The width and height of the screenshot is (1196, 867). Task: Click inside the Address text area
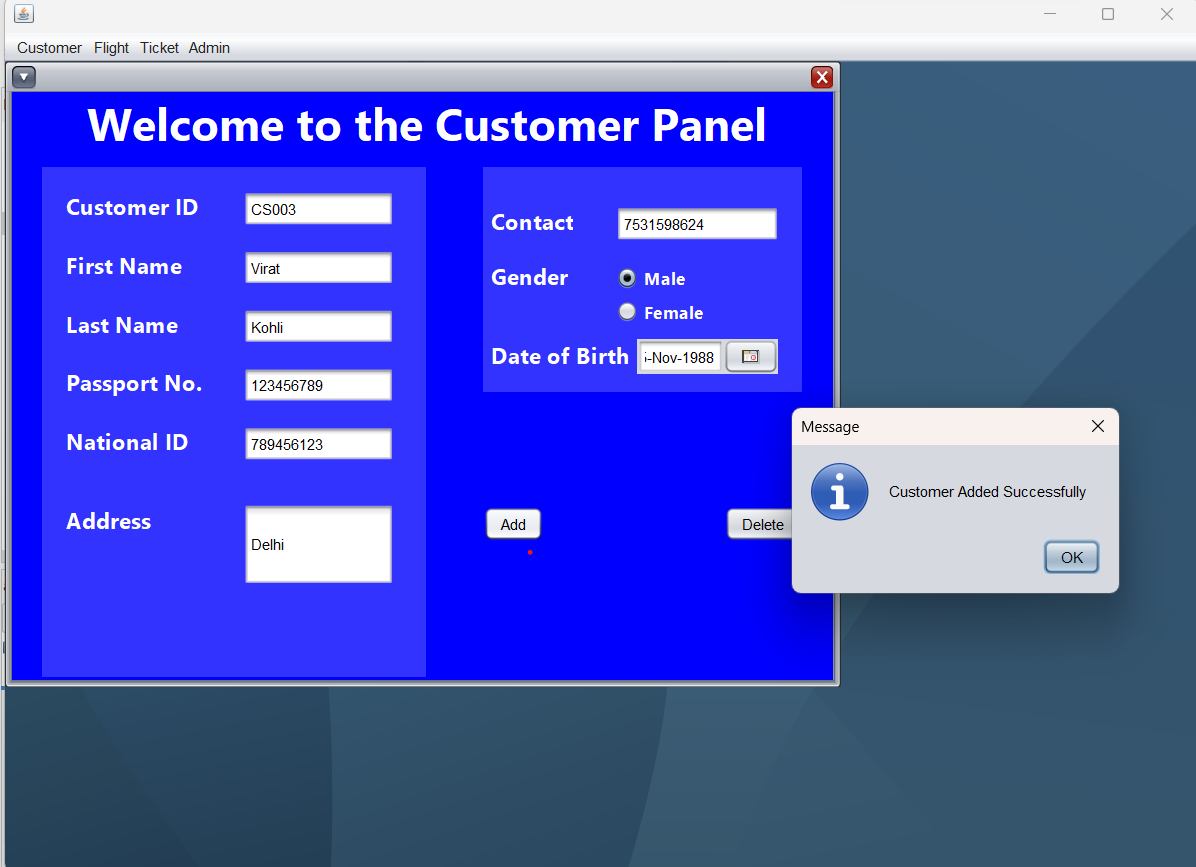(318, 544)
